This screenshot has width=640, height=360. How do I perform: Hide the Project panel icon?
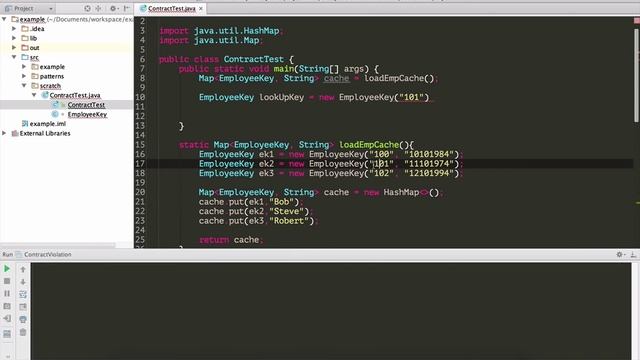[x=127, y=8]
